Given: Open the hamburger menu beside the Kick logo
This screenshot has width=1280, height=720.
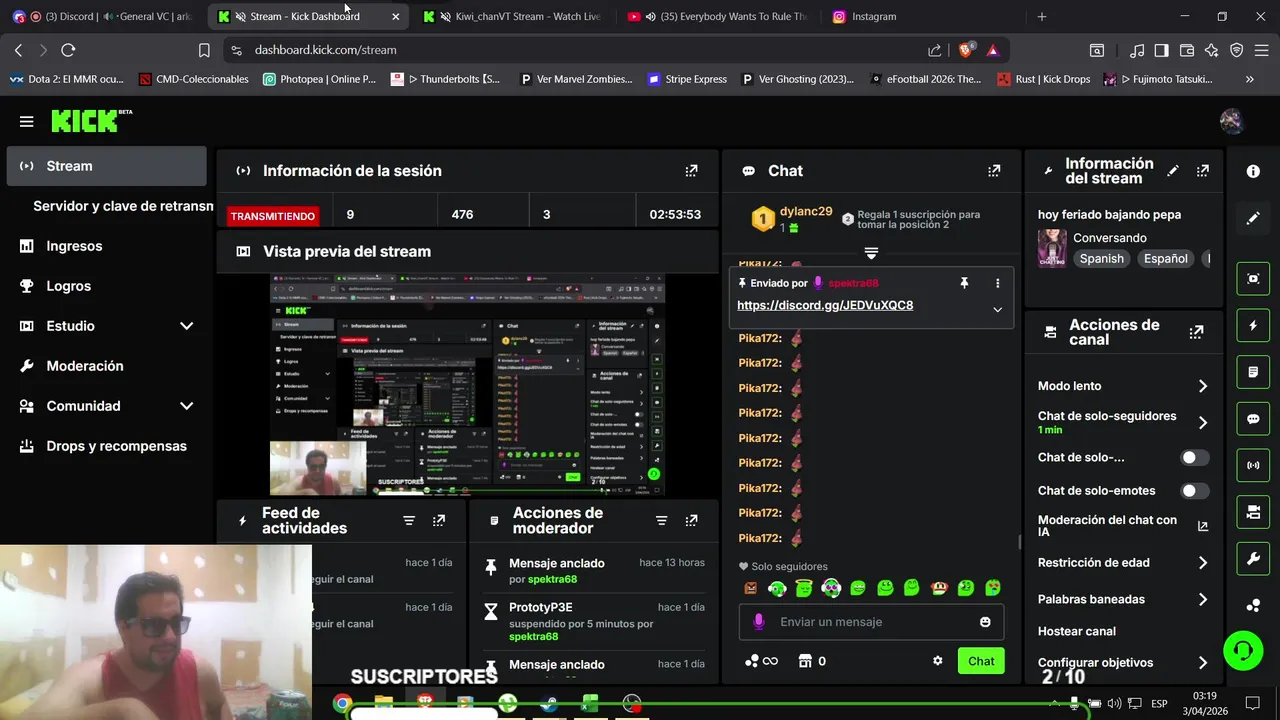Looking at the screenshot, I should click(x=26, y=122).
